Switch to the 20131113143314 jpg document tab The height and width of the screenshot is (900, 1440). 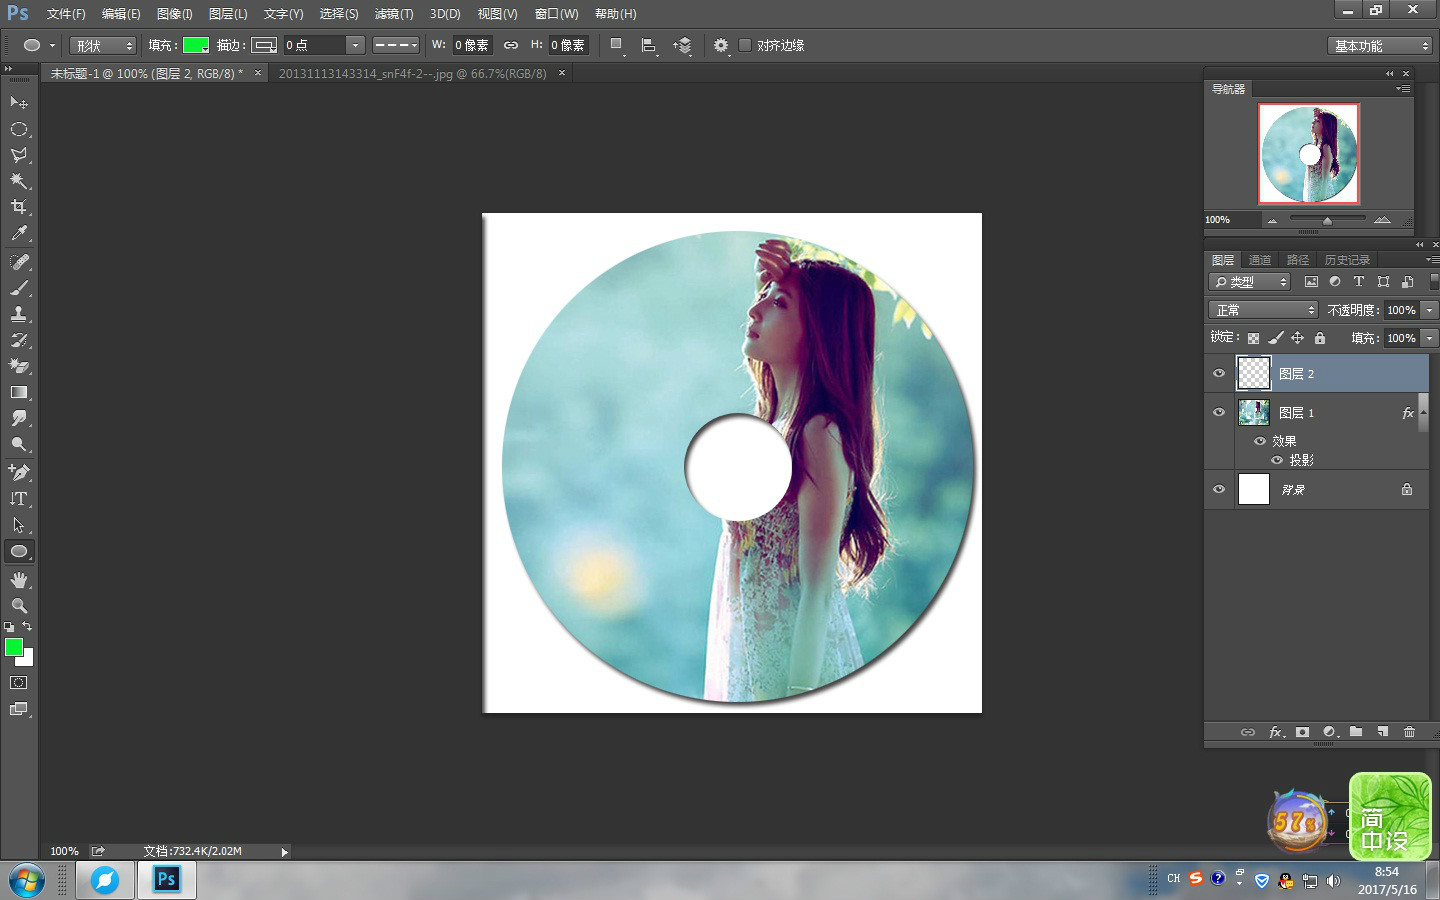[412, 74]
